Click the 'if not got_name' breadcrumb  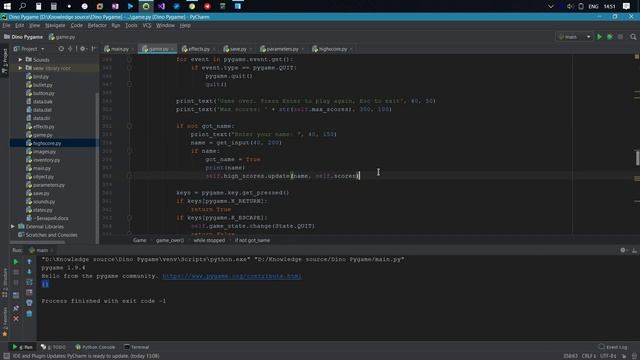(x=252, y=240)
